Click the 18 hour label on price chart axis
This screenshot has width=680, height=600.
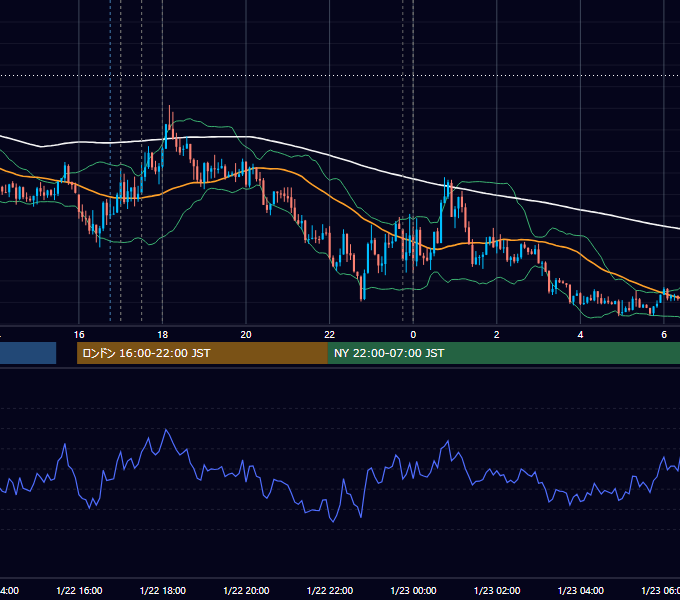pos(163,335)
